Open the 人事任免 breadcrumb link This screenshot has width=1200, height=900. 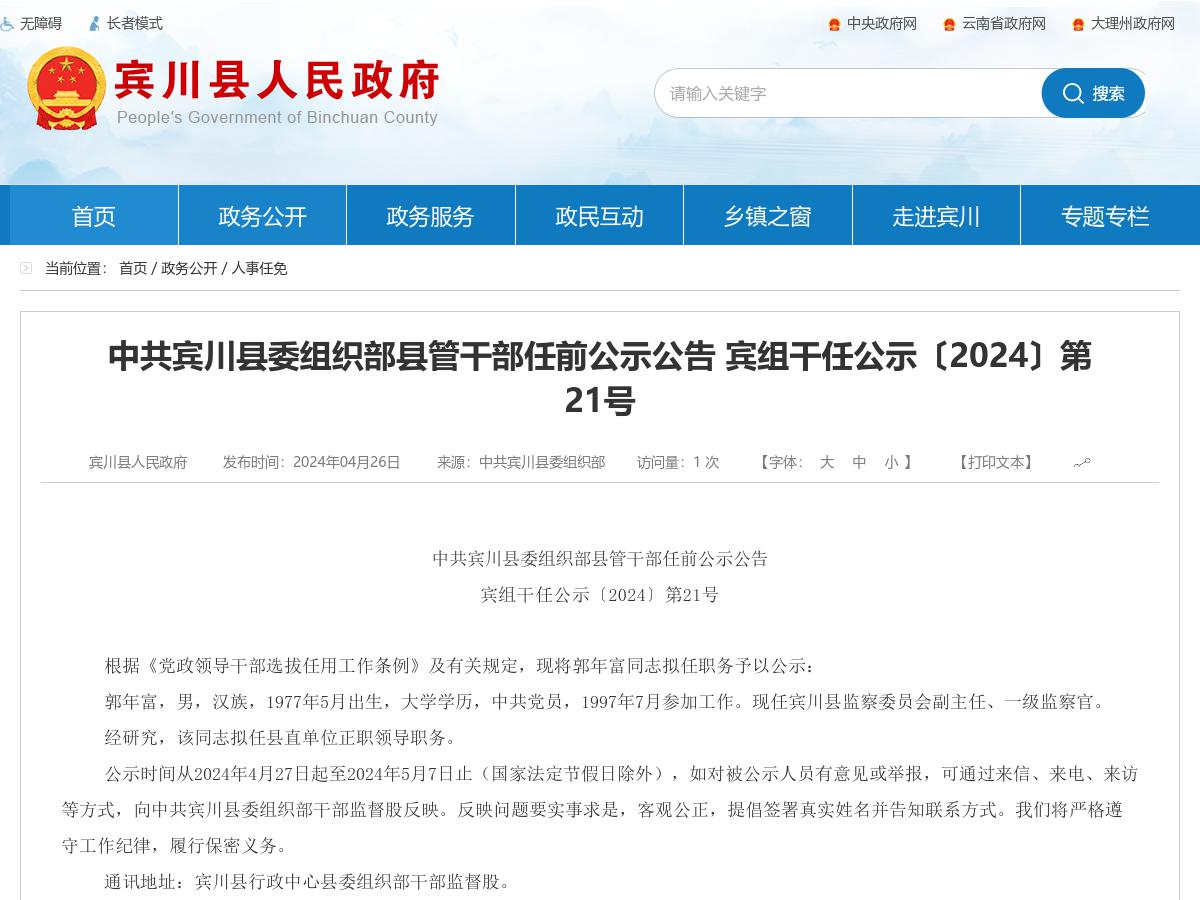(260, 268)
